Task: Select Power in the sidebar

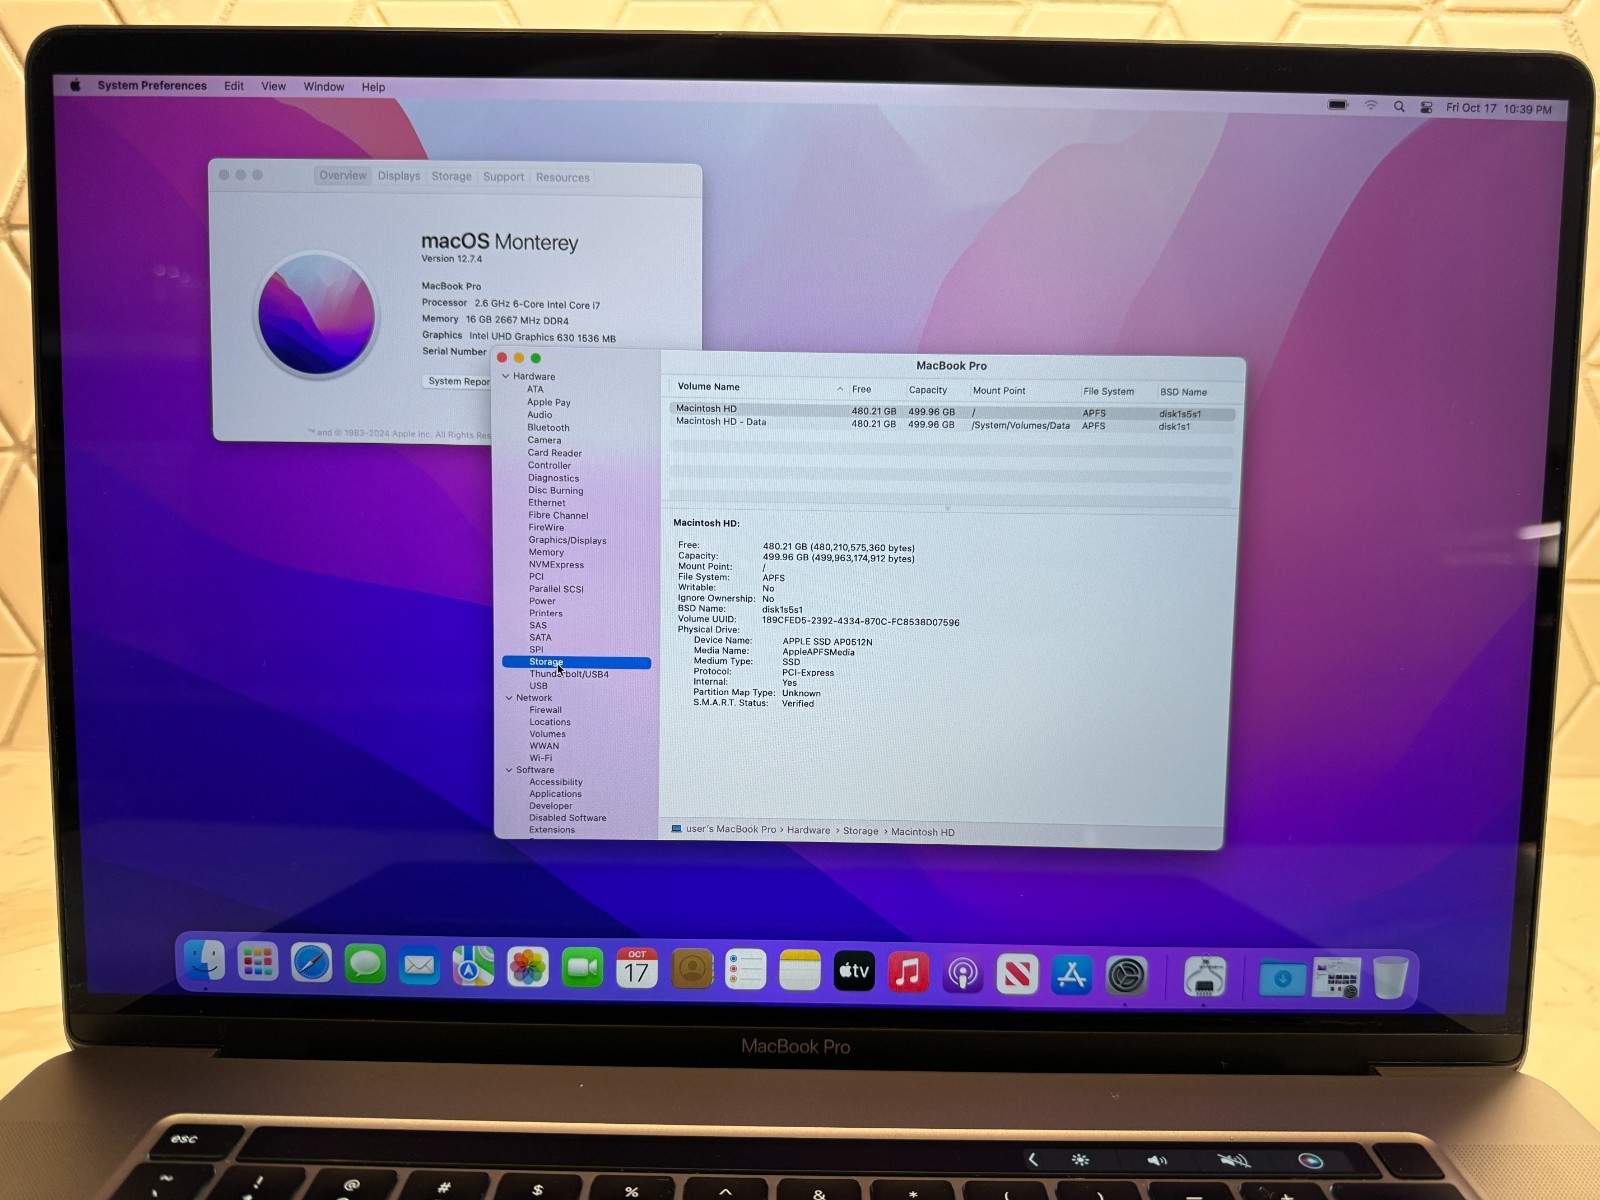Action: pos(542,601)
